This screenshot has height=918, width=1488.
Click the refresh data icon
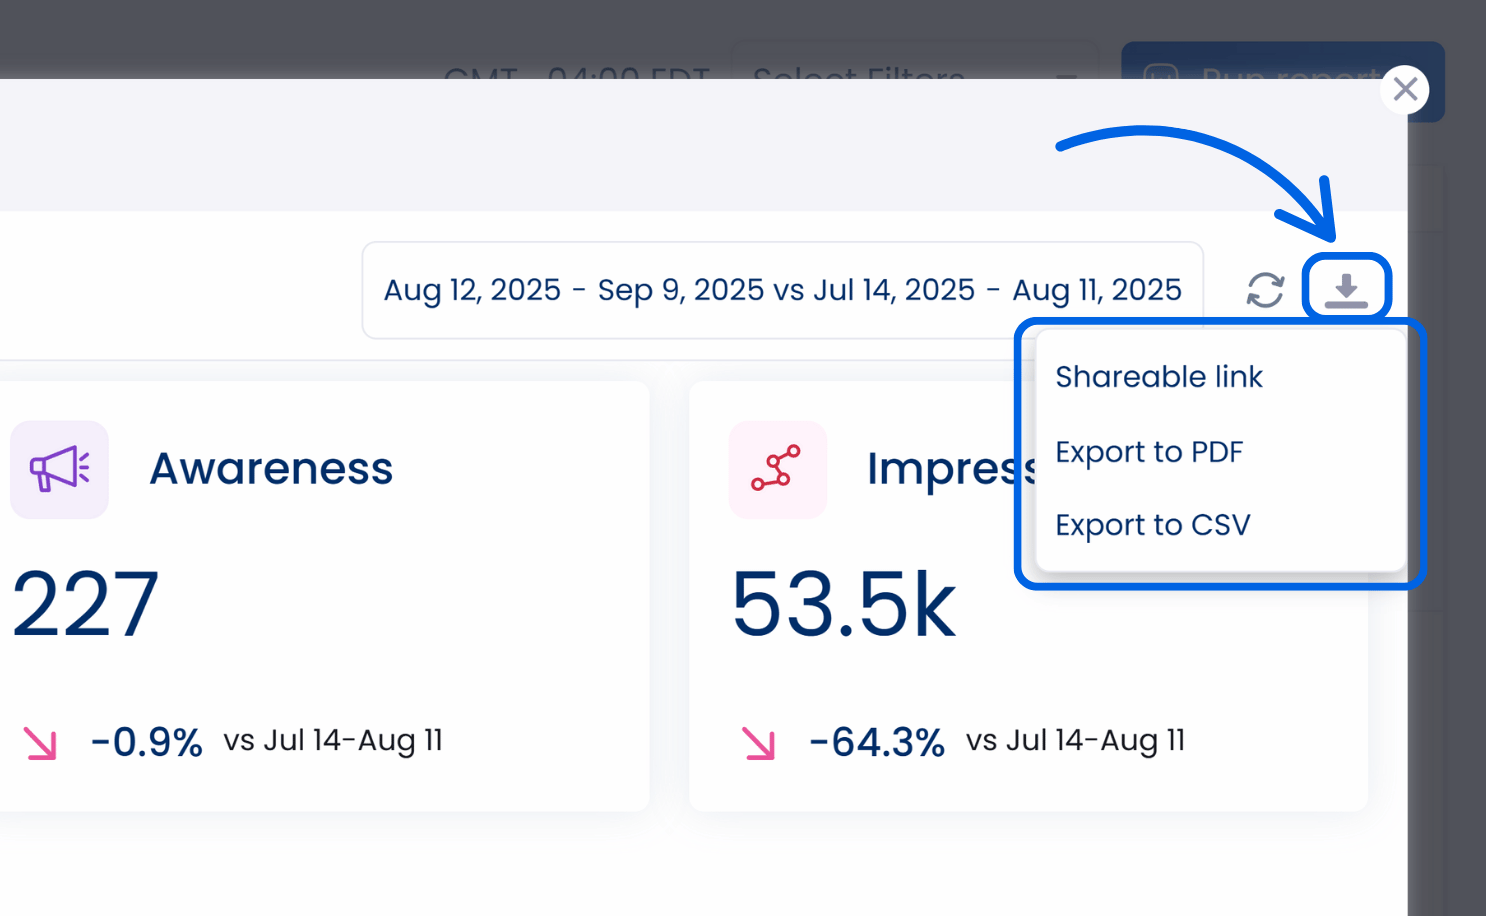pos(1264,289)
